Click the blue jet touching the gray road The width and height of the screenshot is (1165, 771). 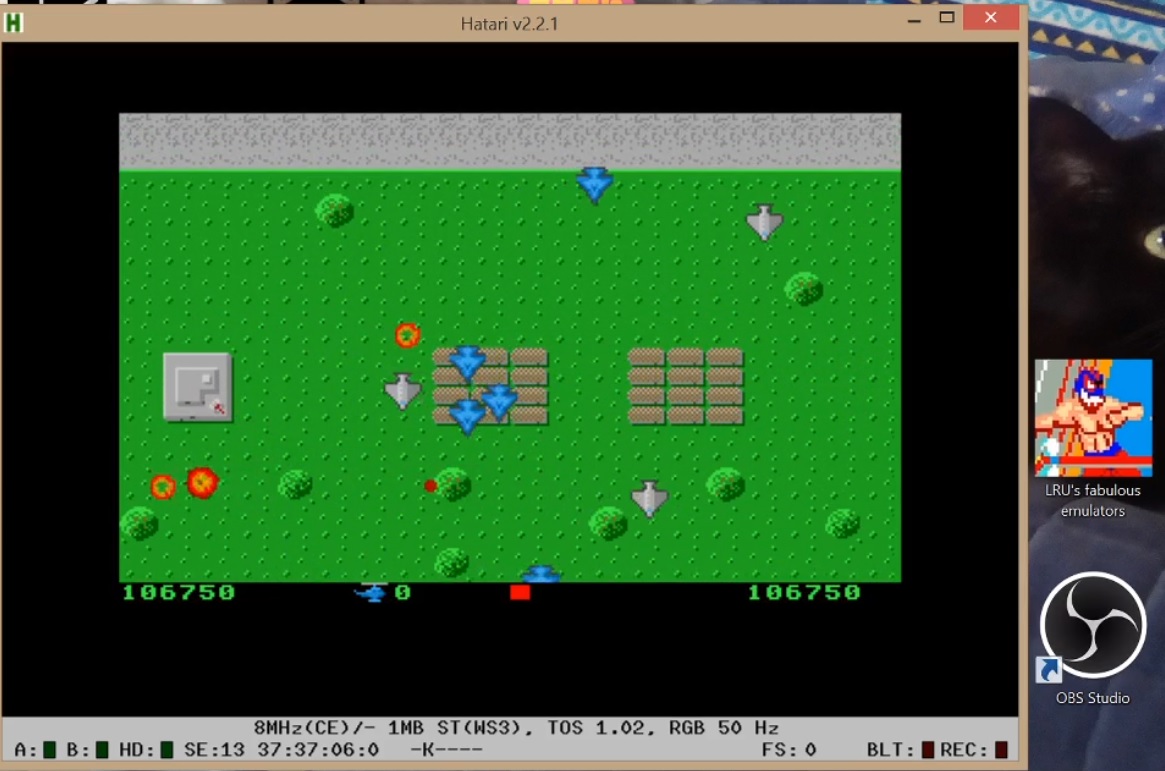pyautogui.click(x=595, y=184)
